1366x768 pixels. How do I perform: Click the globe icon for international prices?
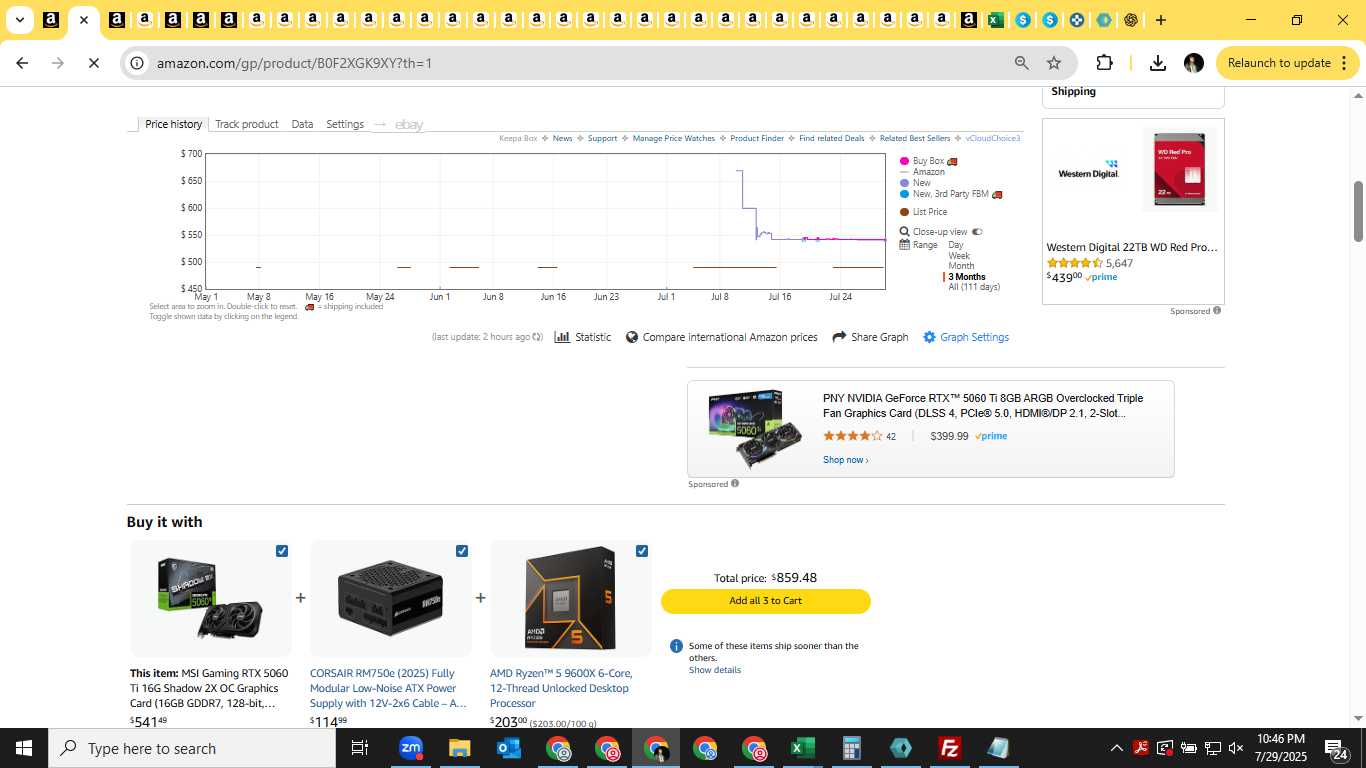click(632, 337)
